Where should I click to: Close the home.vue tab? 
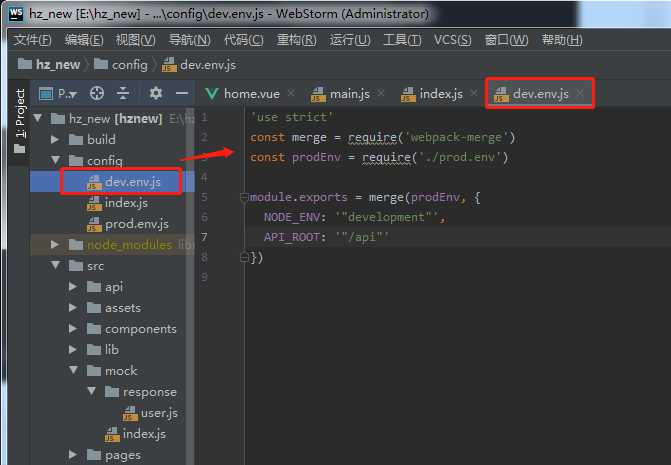(291, 93)
